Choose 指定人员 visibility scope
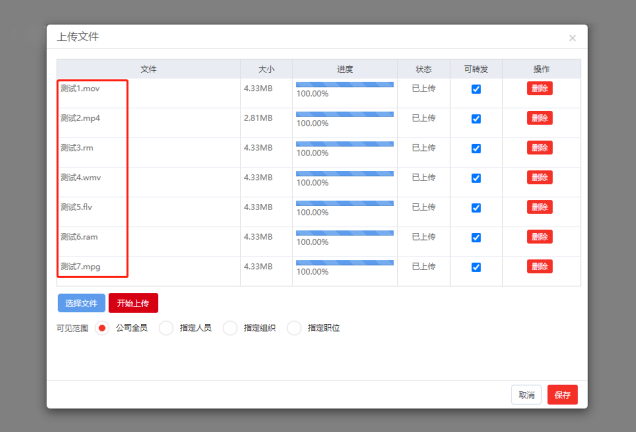The width and height of the screenshot is (636, 432). (x=166, y=328)
